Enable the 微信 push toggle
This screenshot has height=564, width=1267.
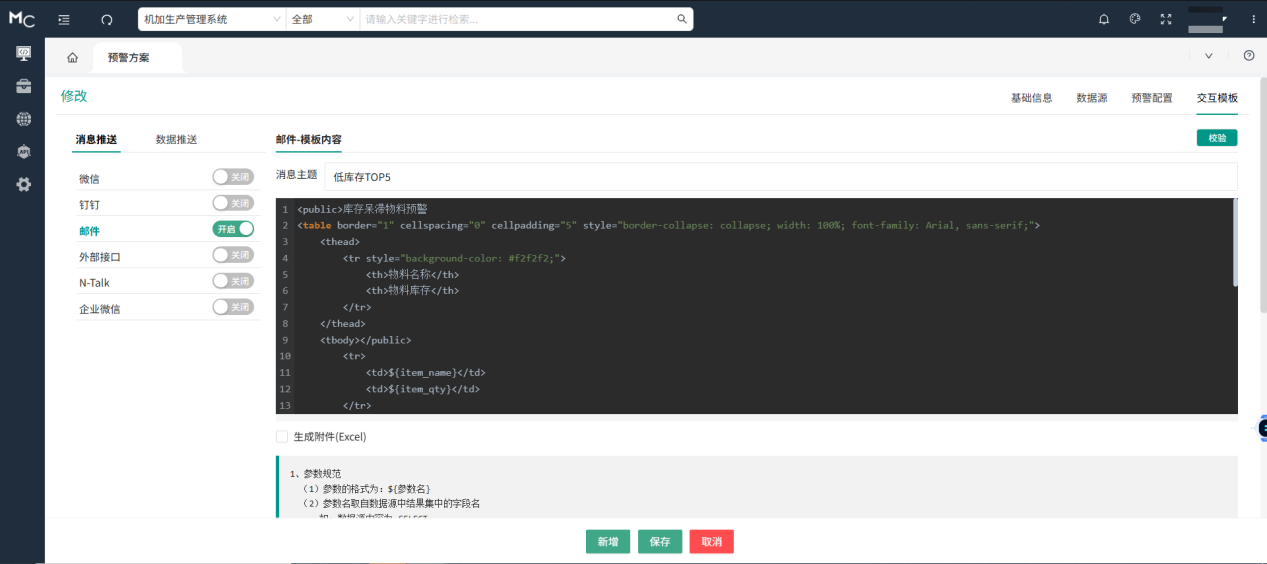click(x=233, y=177)
